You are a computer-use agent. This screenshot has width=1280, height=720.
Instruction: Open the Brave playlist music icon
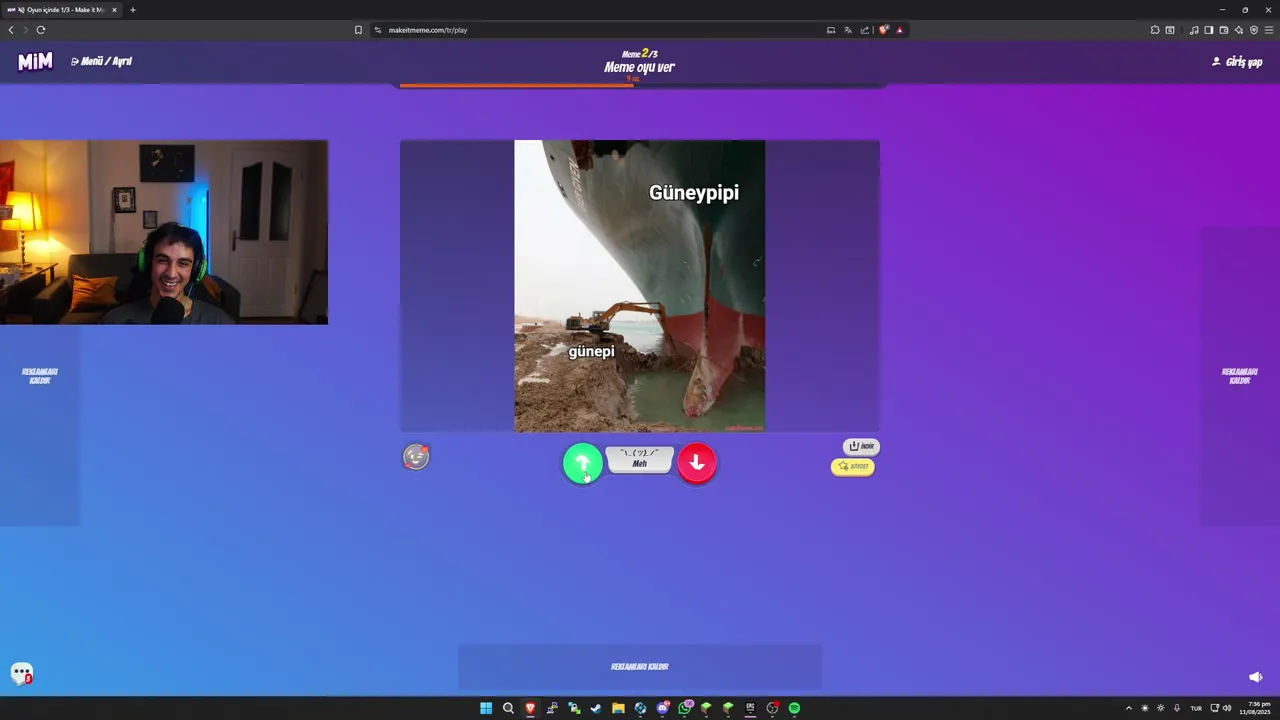(x=1194, y=30)
